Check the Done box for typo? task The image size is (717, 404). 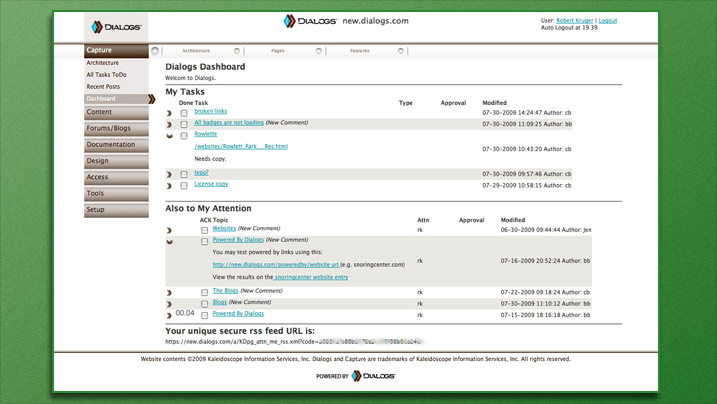tap(184, 174)
